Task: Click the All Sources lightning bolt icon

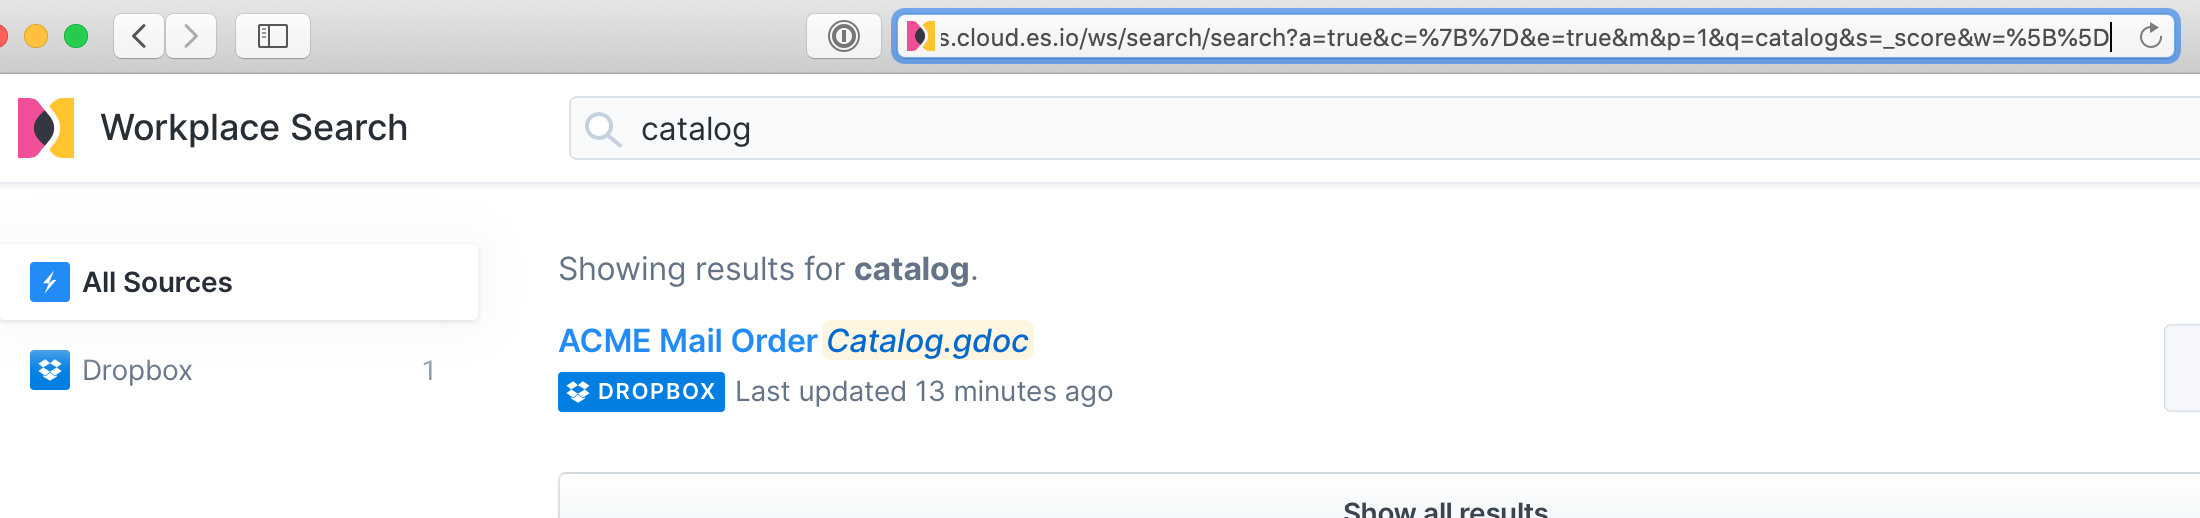Action: pos(50,282)
